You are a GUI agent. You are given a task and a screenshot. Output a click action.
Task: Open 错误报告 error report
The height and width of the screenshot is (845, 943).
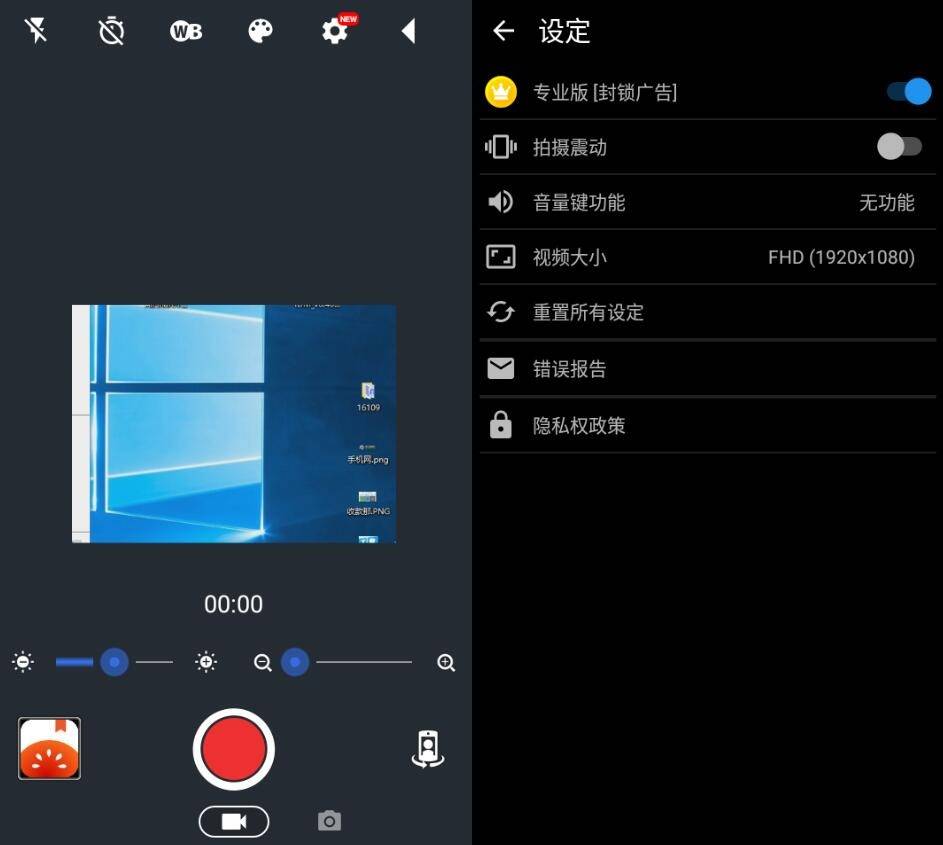click(707, 368)
